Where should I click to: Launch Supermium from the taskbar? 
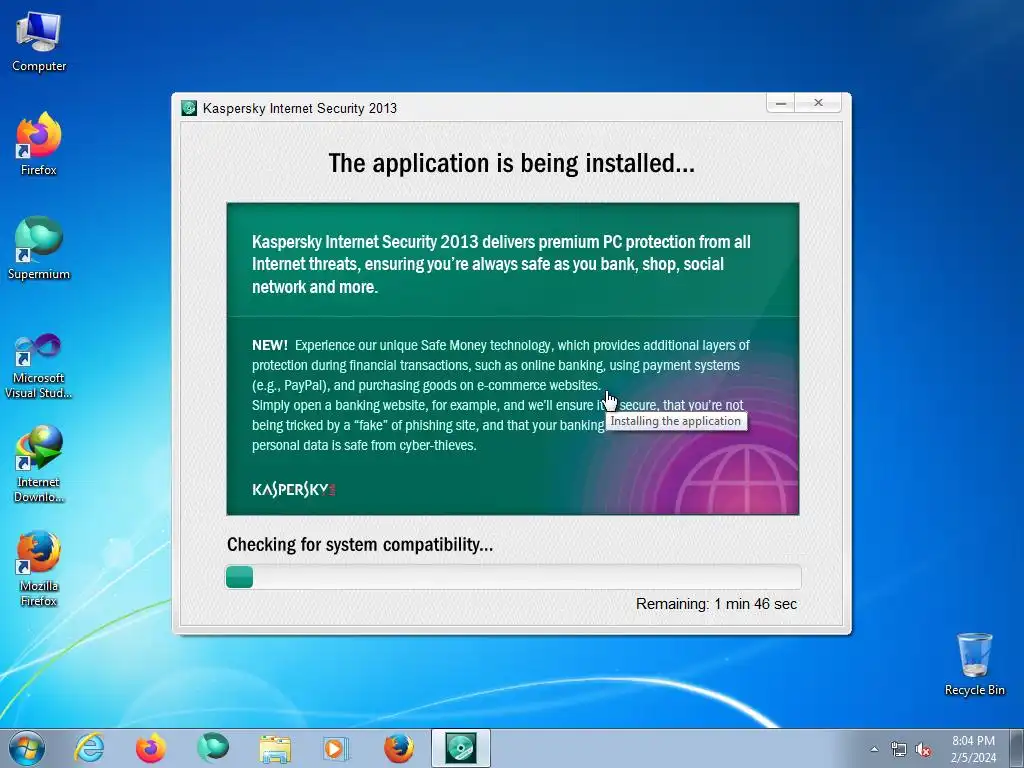click(x=213, y=748)
